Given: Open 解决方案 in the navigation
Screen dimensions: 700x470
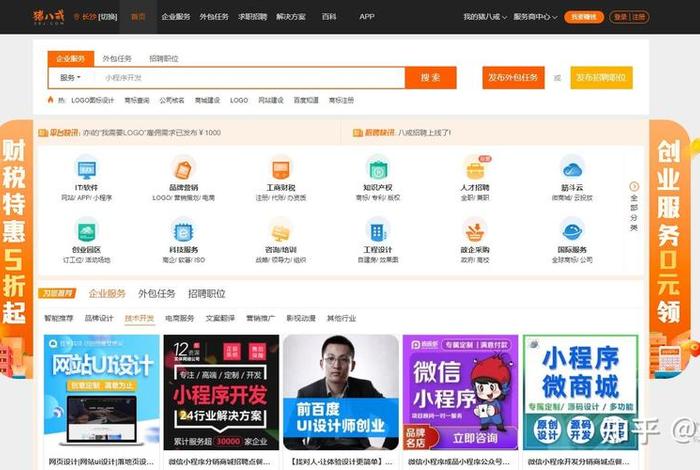Looking at the screenshot, I should [291, 17].
